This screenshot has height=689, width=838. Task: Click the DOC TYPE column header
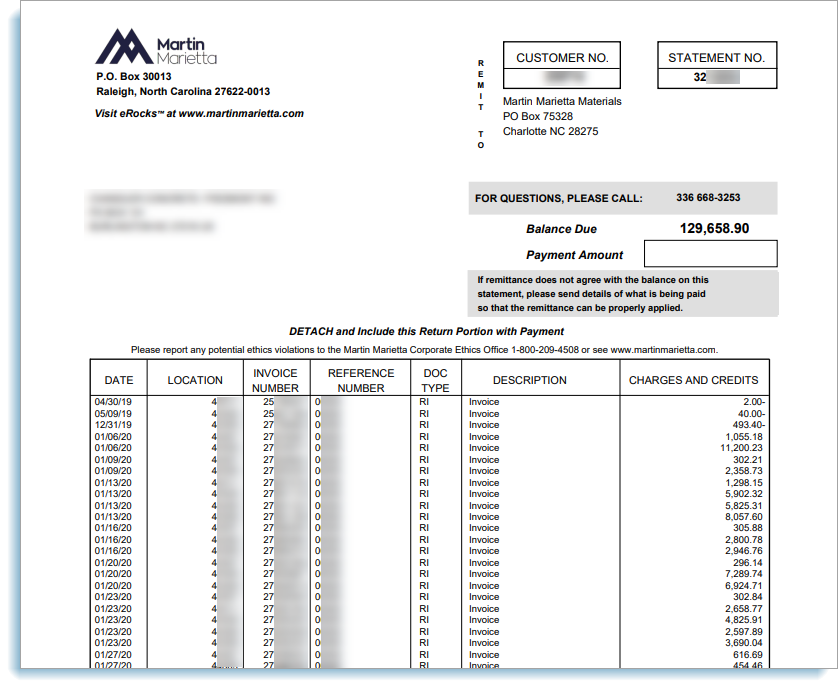click(435, 380)
